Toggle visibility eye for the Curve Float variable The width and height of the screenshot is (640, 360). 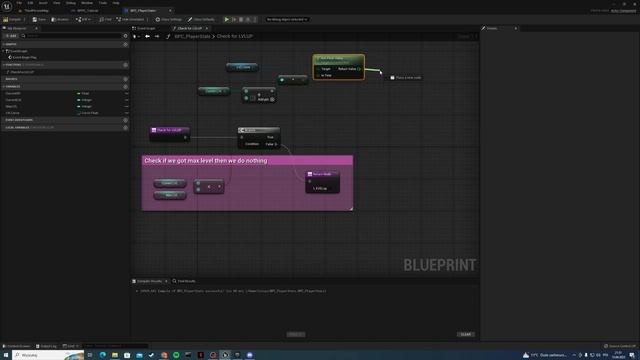(x=126, y=113)
